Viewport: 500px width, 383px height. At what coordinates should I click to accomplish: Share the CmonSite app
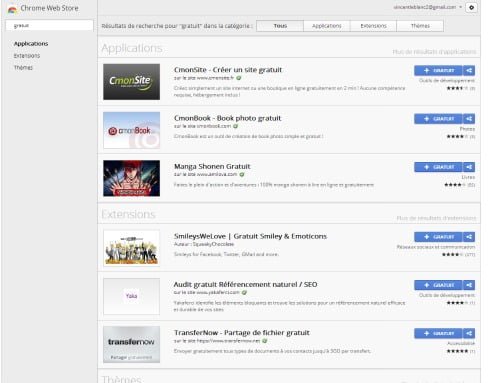[469, 70]
